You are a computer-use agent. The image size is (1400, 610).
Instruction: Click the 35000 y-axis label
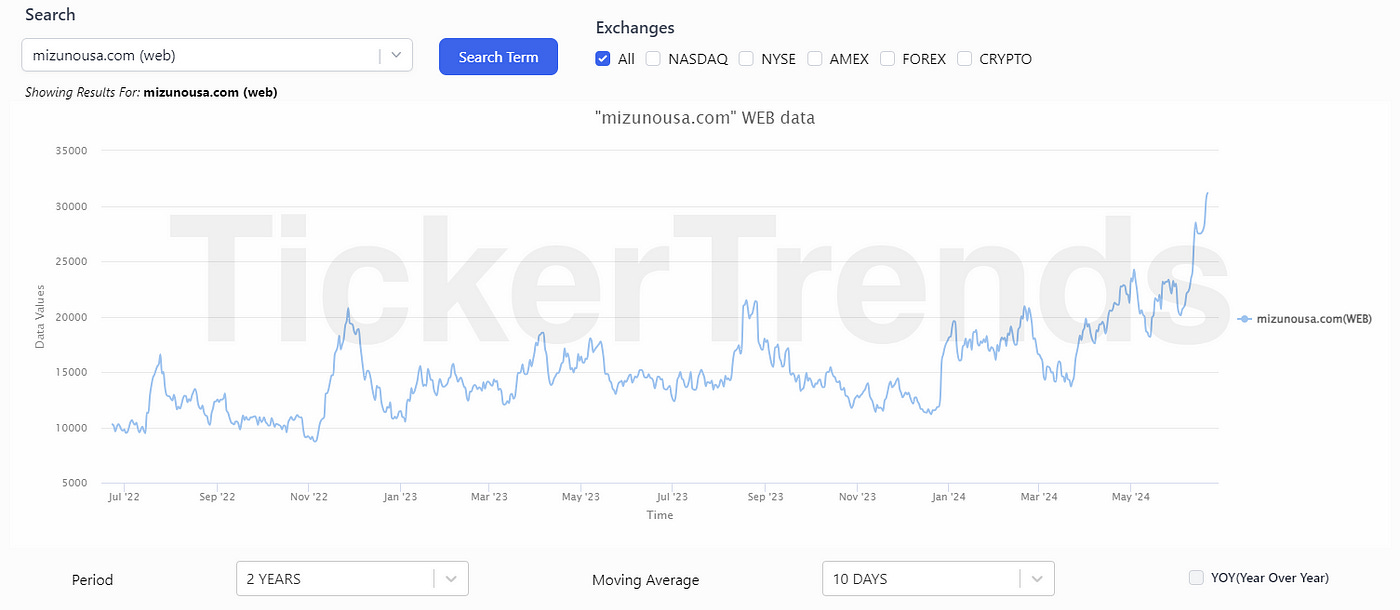pos(70,151)
